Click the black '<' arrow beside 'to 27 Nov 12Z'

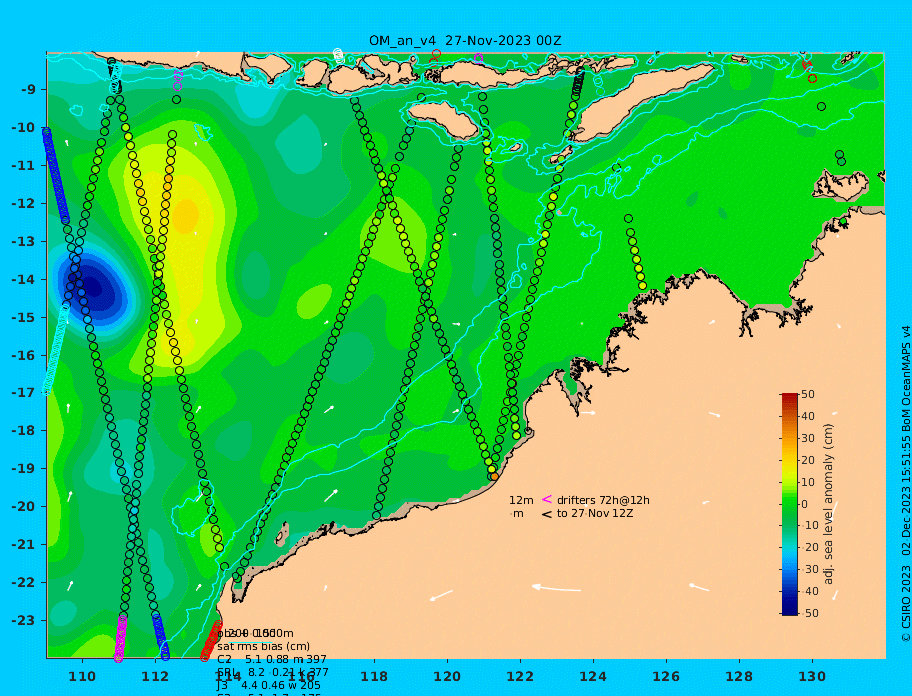[x=547, y=514]
